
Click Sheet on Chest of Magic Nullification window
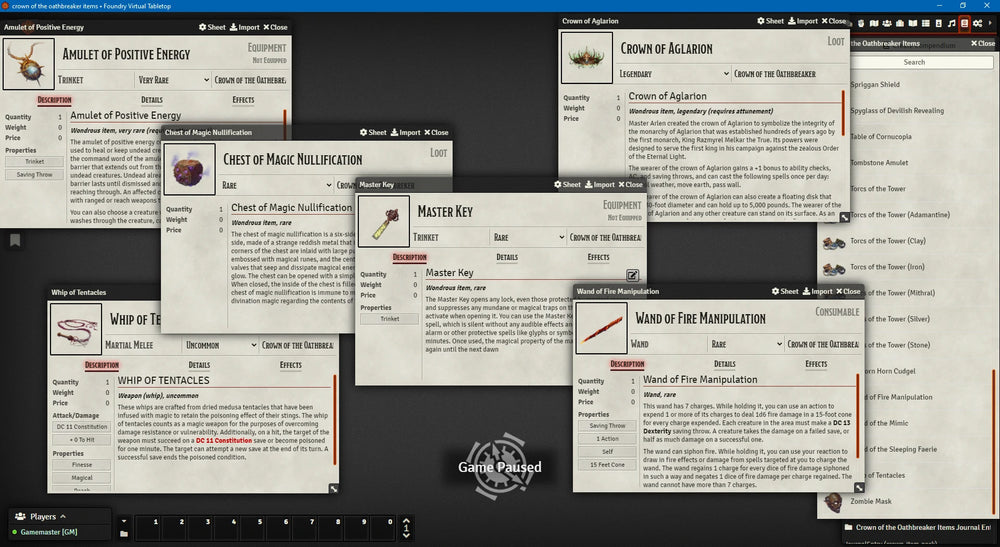pos(373,132)
